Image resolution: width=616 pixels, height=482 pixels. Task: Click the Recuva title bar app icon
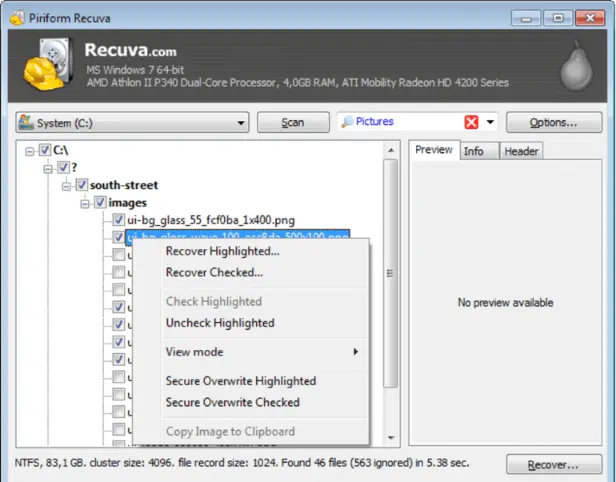point(17,18)
